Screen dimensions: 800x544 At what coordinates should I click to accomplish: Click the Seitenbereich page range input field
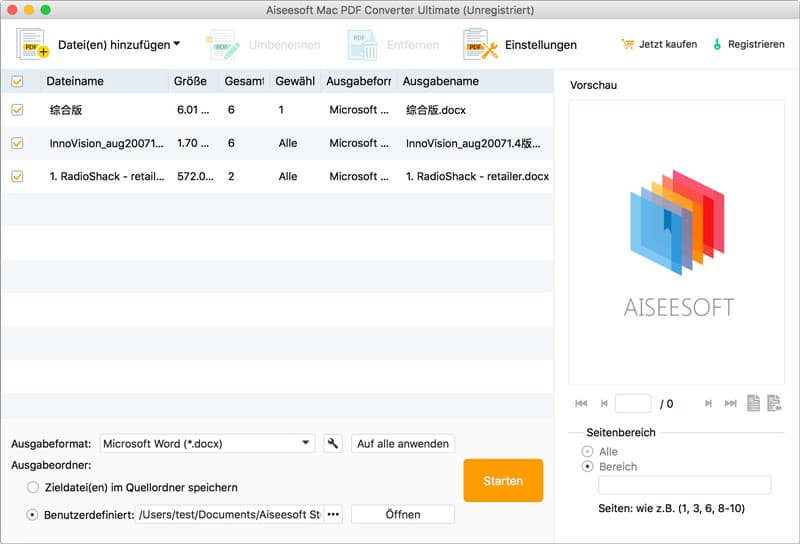(685, 485)
